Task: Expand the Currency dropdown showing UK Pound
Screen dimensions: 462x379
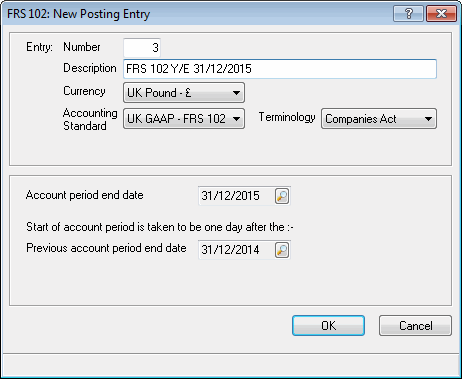Action: point(184,93)
